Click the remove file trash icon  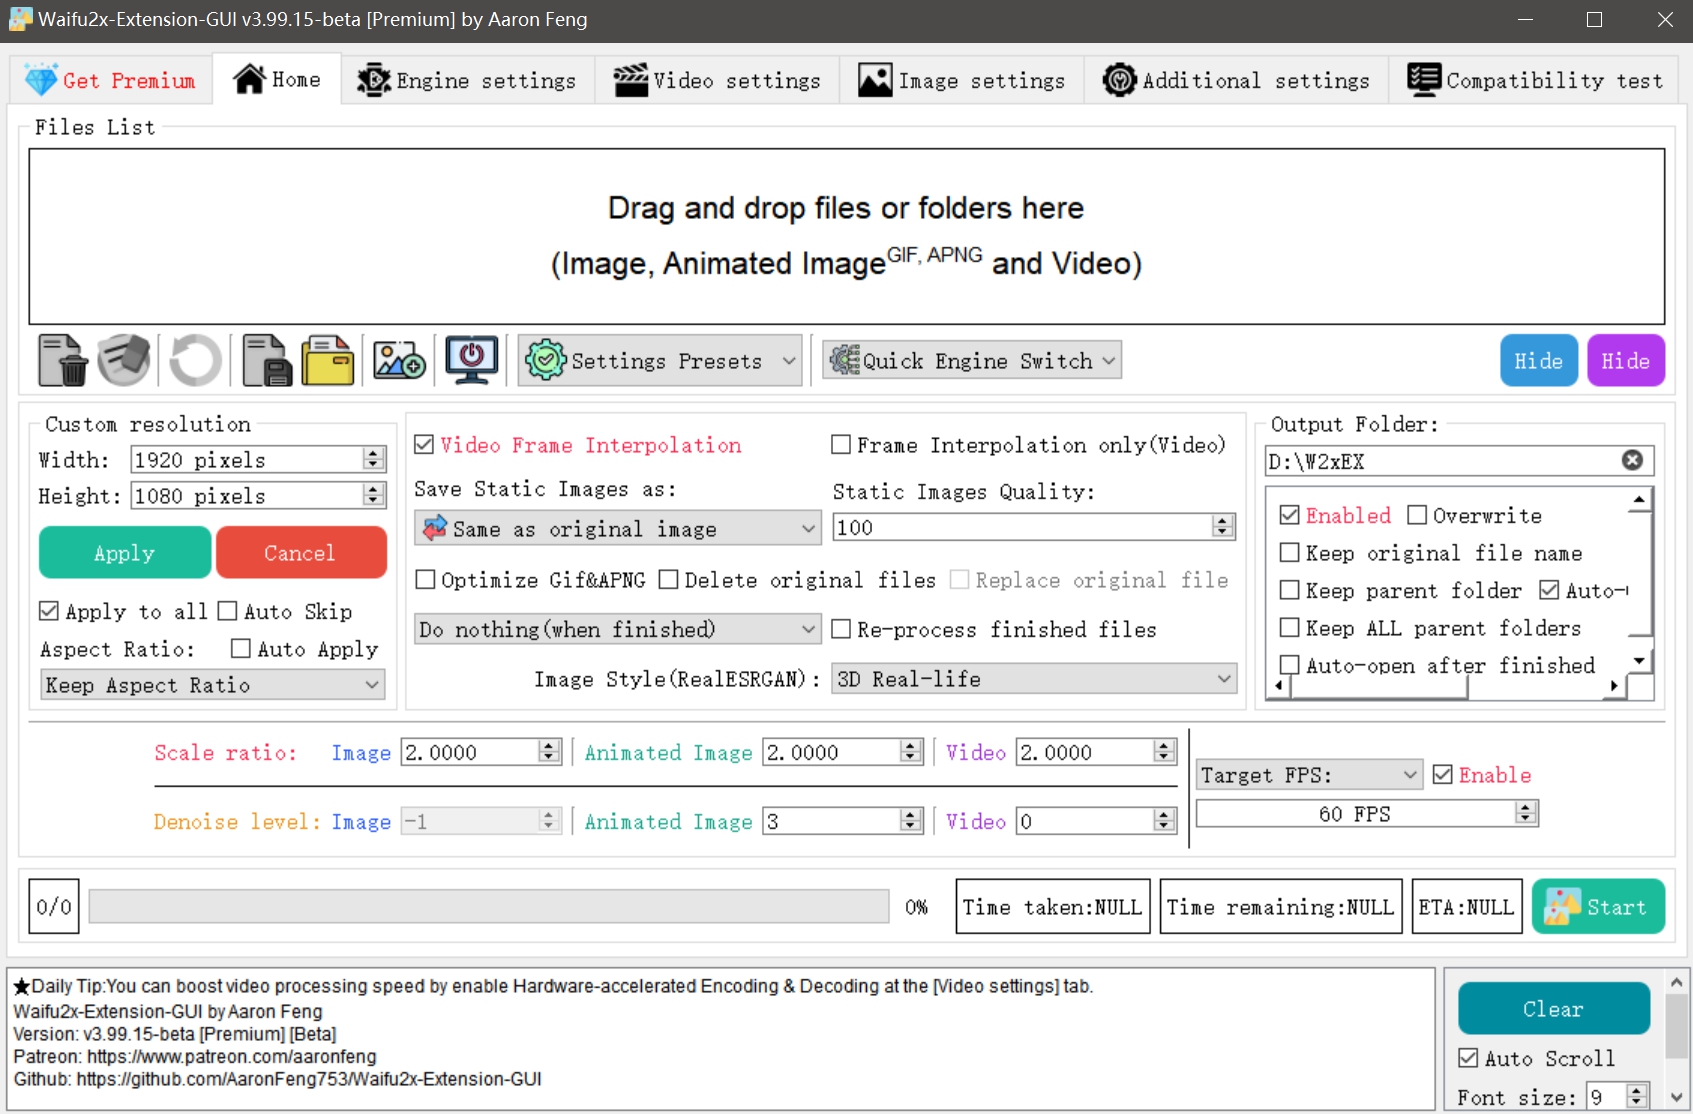(63, 360)
